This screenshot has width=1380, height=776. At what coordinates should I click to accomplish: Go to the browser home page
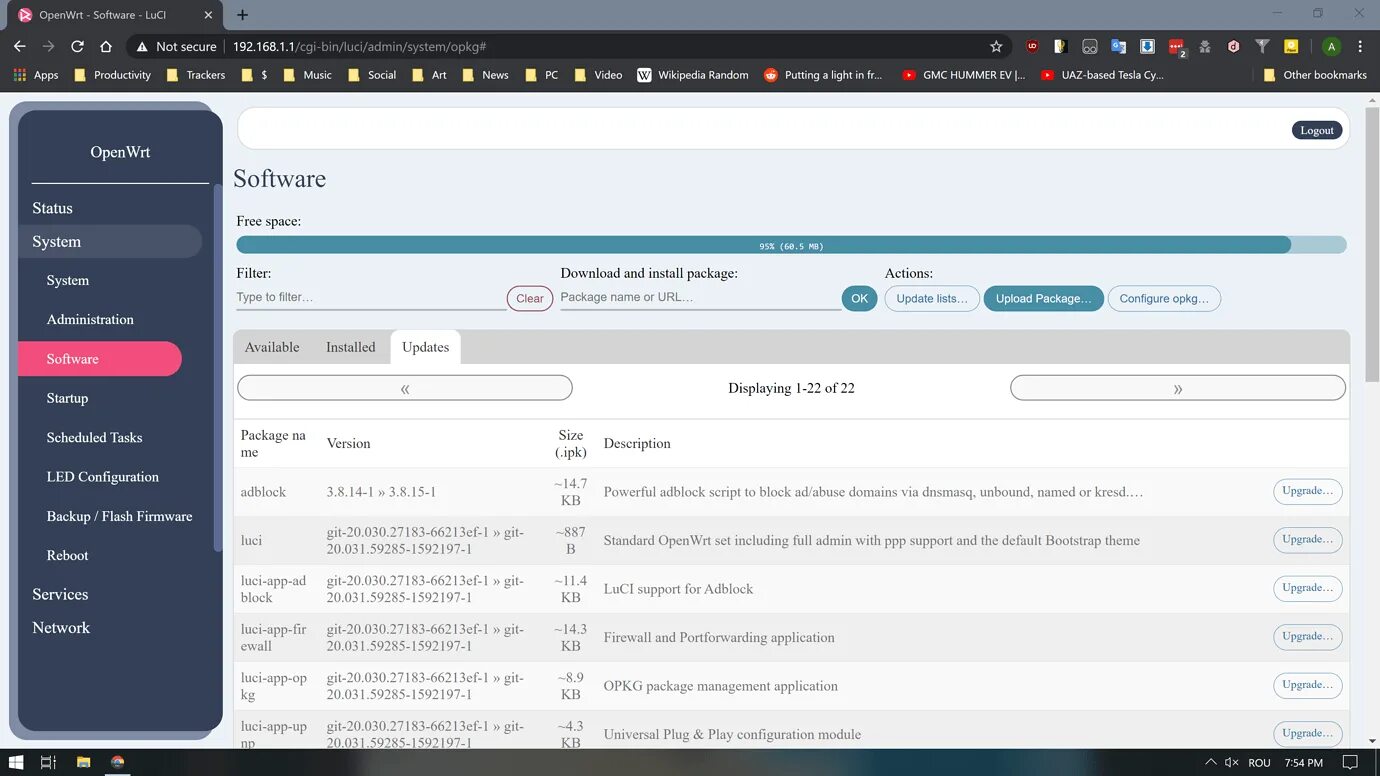(x=106, y=46)
